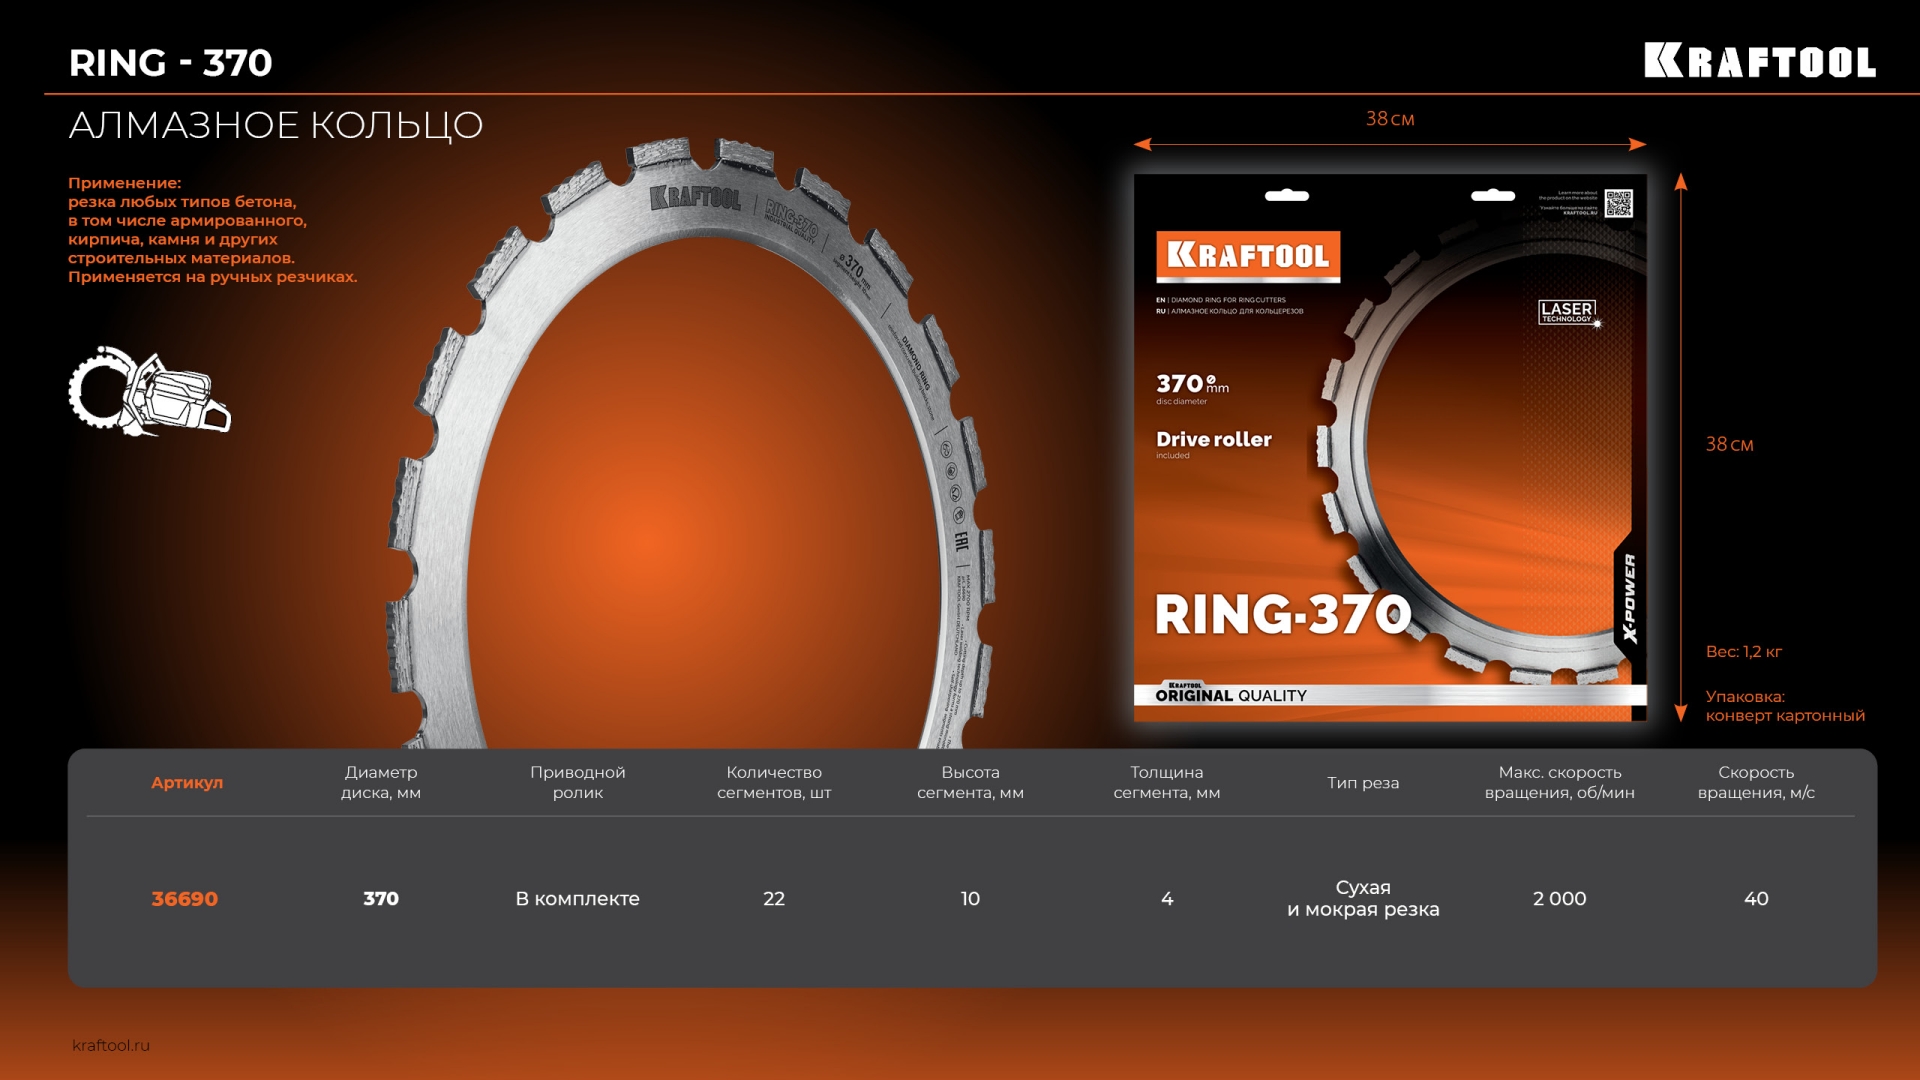
Task: Click the RING - 370 title
Action: coord(171,63)
